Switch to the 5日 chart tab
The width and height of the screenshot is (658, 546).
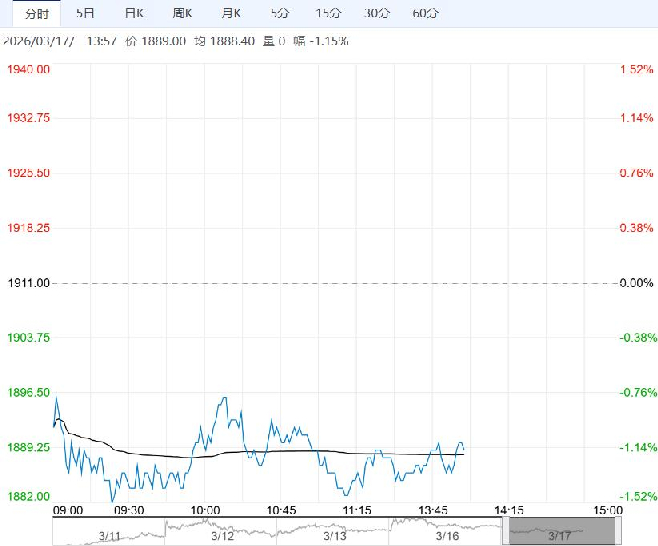86,13
